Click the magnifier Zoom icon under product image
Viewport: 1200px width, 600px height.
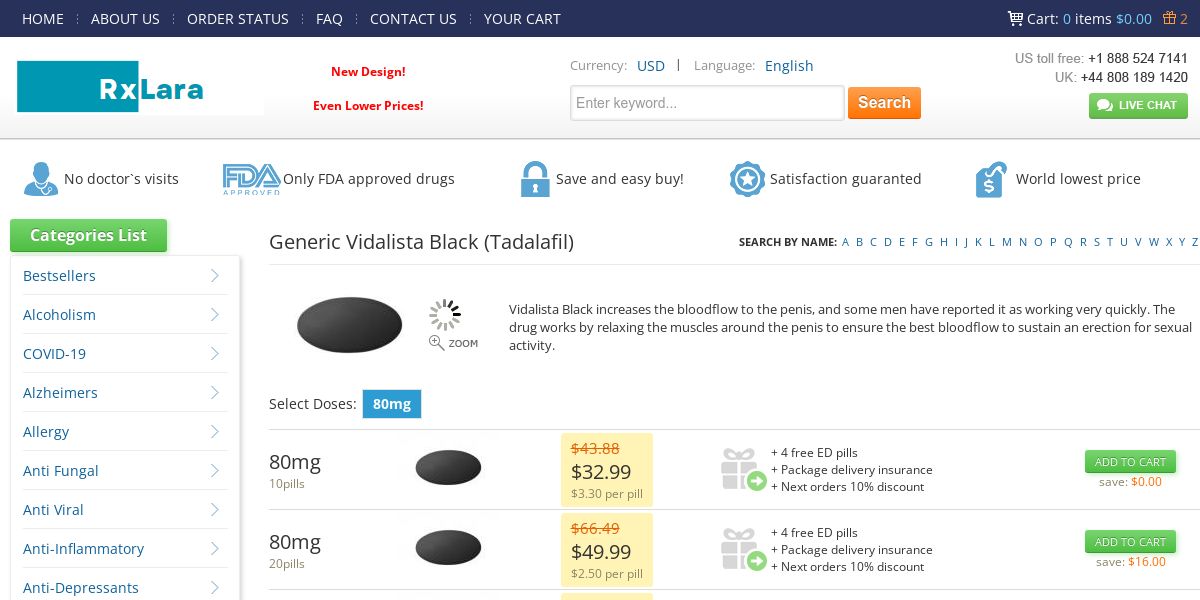pyautogui.click(x=437, y=343)
